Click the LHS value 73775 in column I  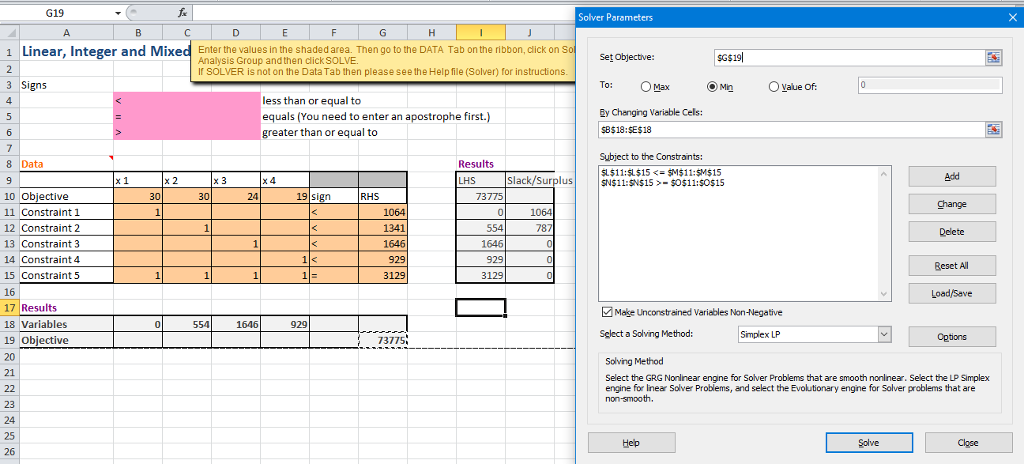(x=481, y=196)
